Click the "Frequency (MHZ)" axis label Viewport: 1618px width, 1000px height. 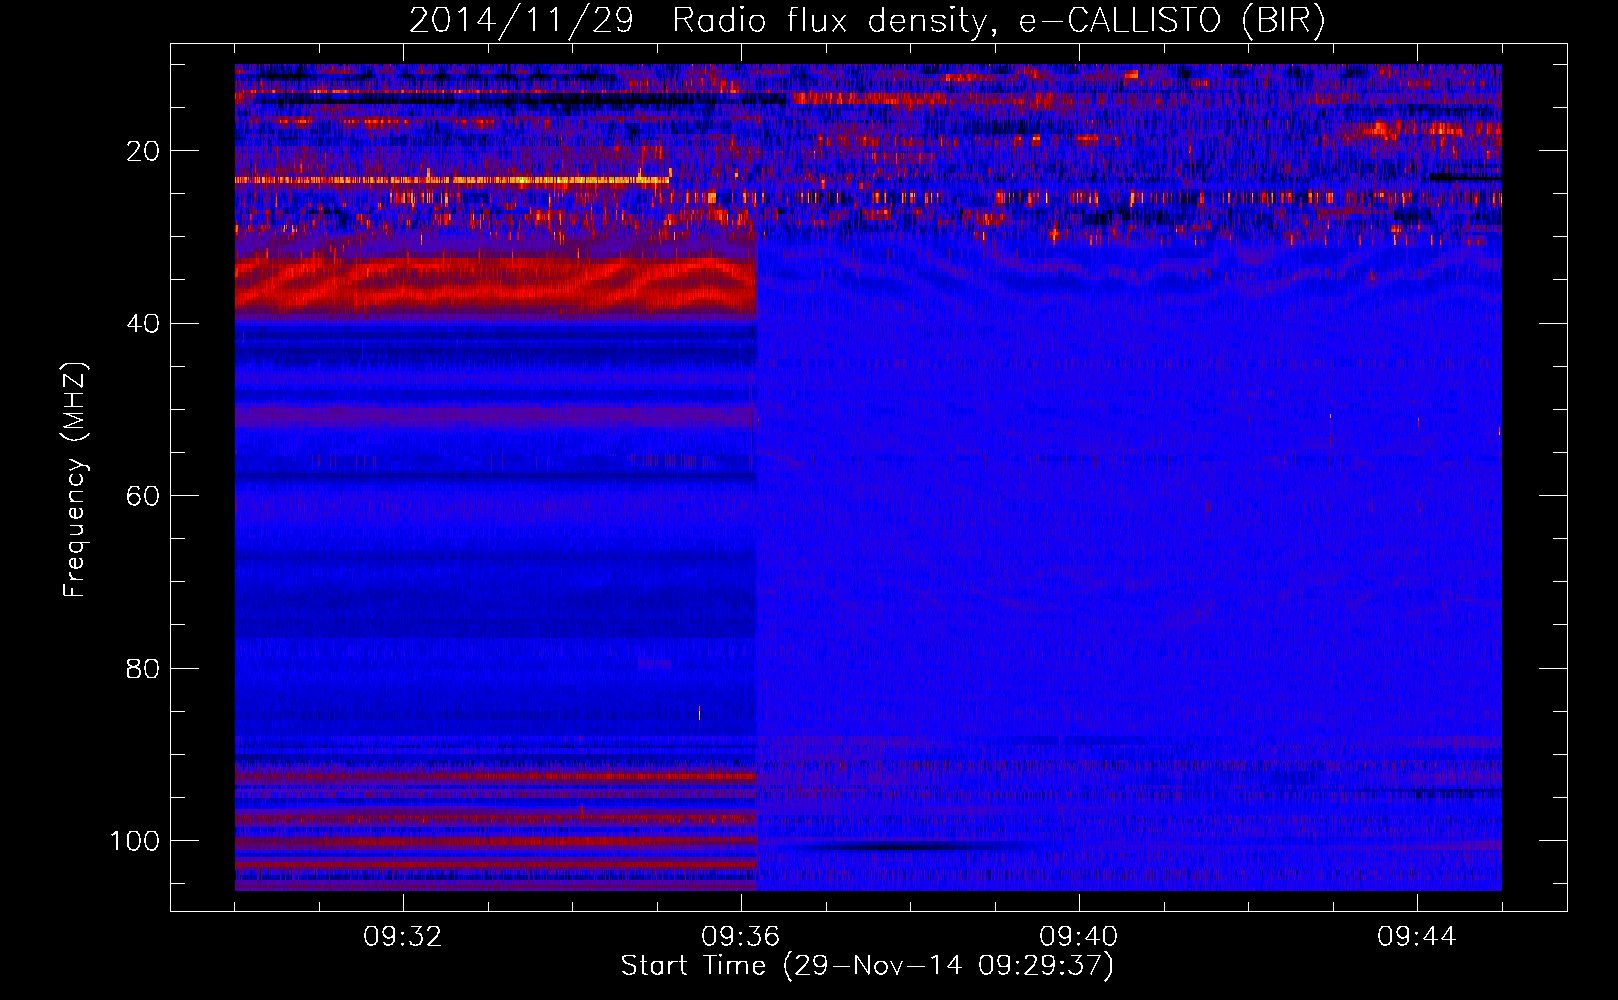[x=75, y=480]
